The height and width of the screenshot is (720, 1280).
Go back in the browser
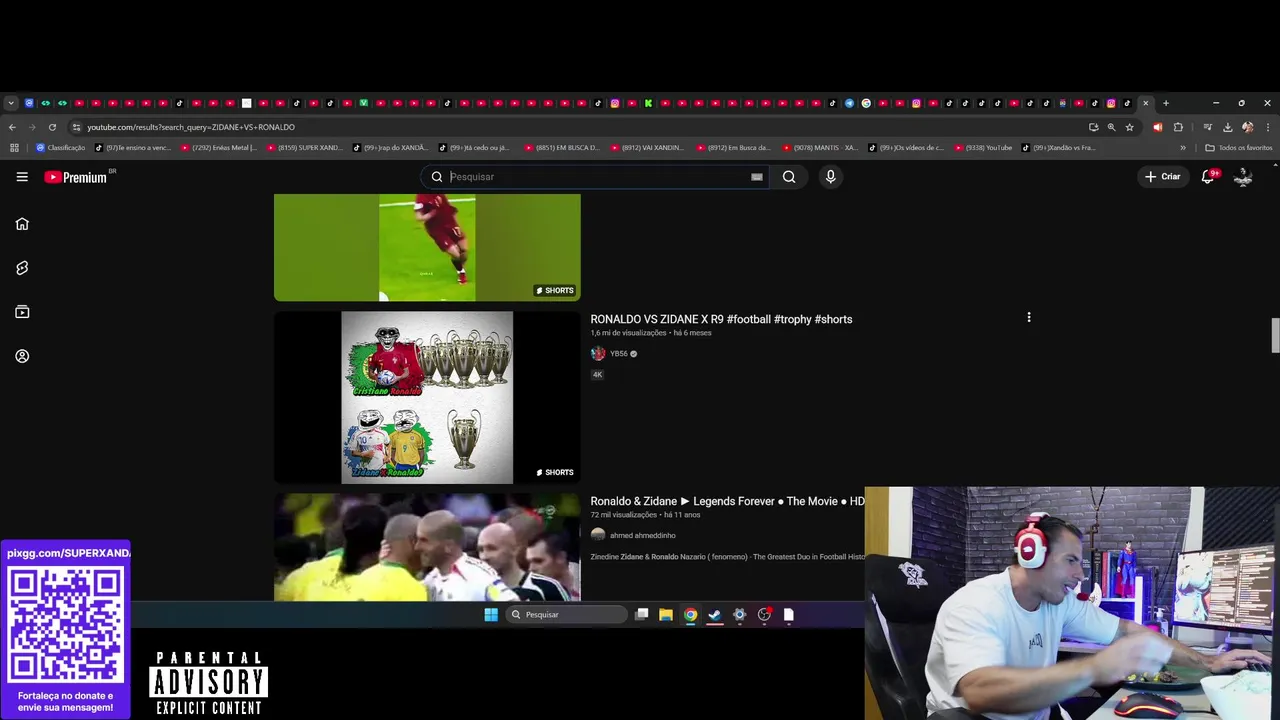coord(12,127)
